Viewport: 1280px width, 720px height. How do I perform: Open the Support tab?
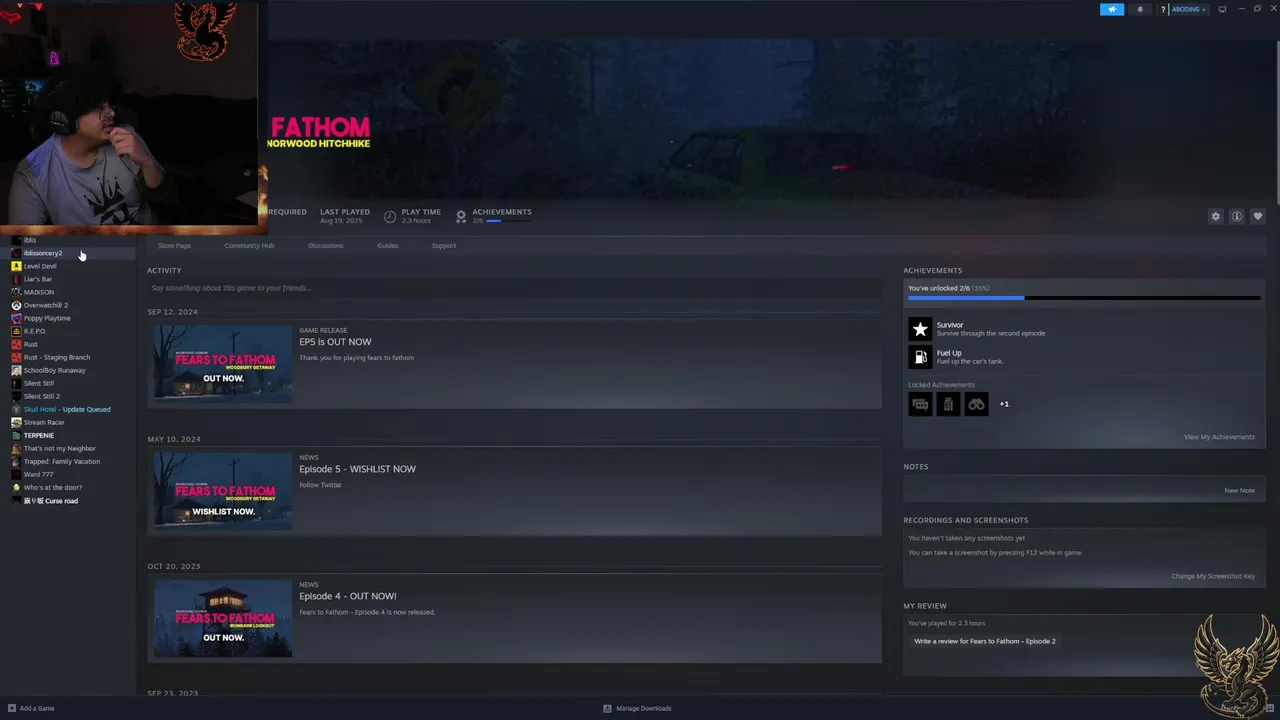(x=443, y=245)
